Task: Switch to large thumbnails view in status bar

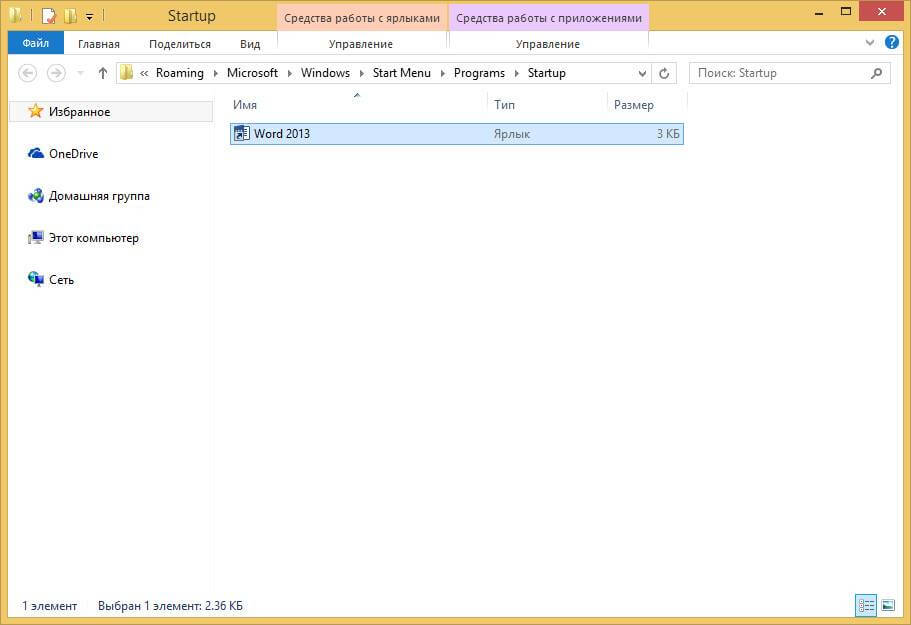Action: (887, 605)
